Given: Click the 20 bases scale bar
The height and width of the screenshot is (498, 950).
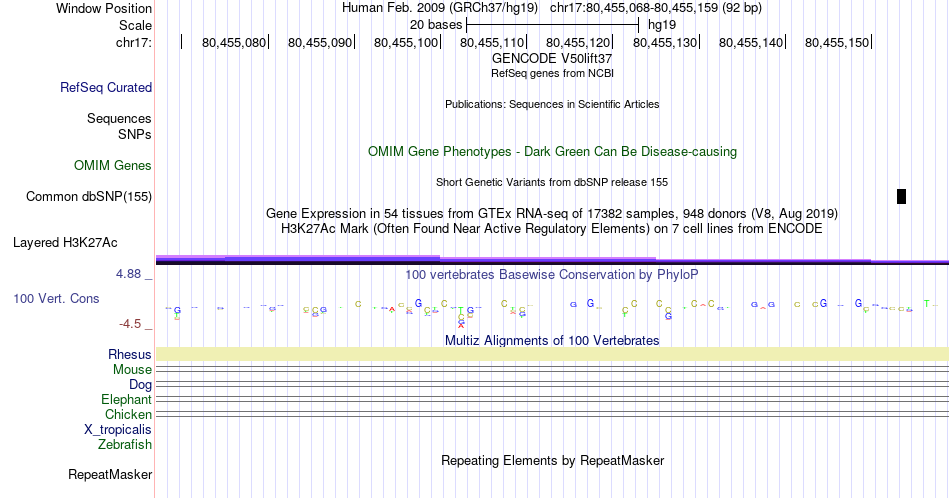Looking at the screenshot, I should coord(553,25).
